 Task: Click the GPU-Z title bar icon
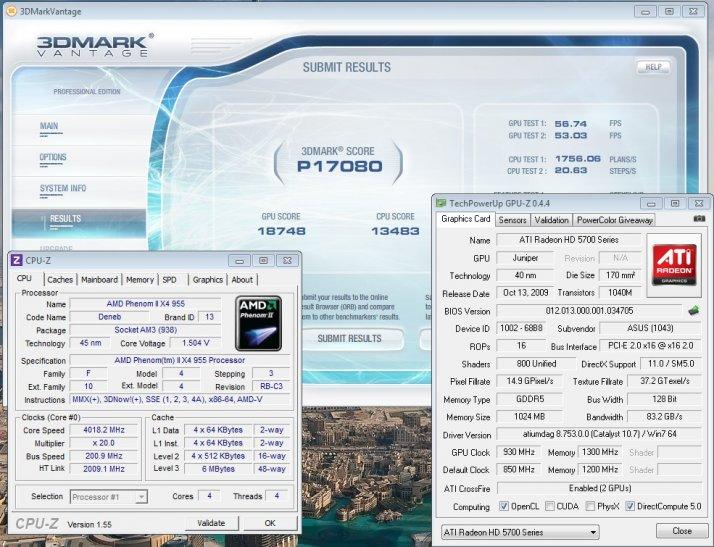click(441, 203)
